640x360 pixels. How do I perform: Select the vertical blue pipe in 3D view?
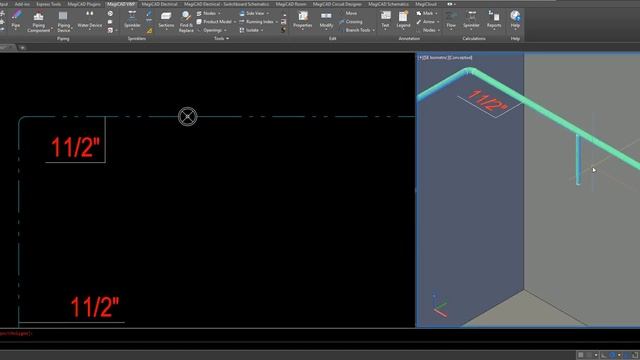(x=578, y=160)
